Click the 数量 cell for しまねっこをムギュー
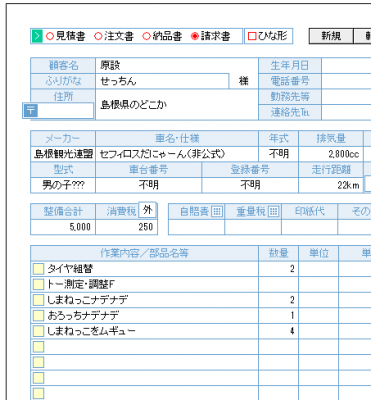Image resolution: width=371 pixels, height=400 pixels. click(278, 331)
